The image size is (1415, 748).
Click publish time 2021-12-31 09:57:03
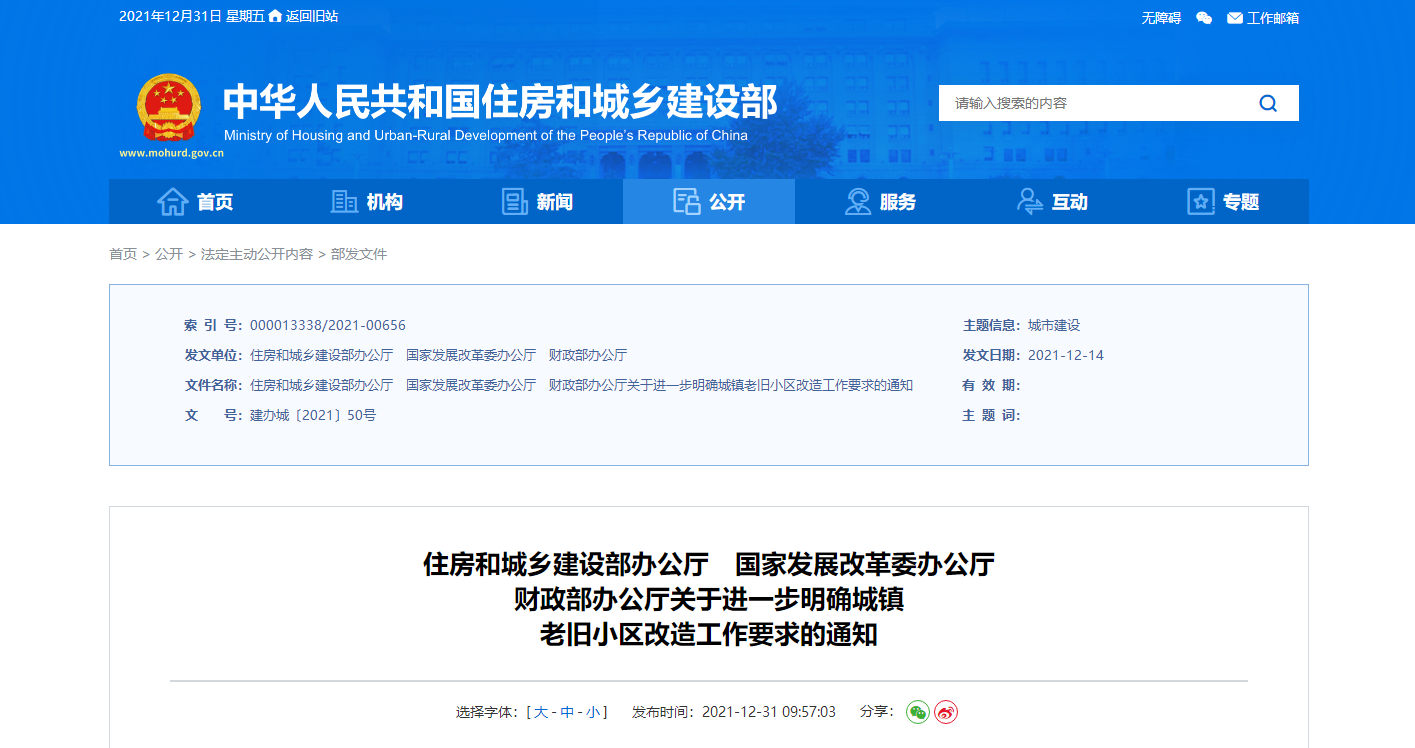[x=769, y=712]
